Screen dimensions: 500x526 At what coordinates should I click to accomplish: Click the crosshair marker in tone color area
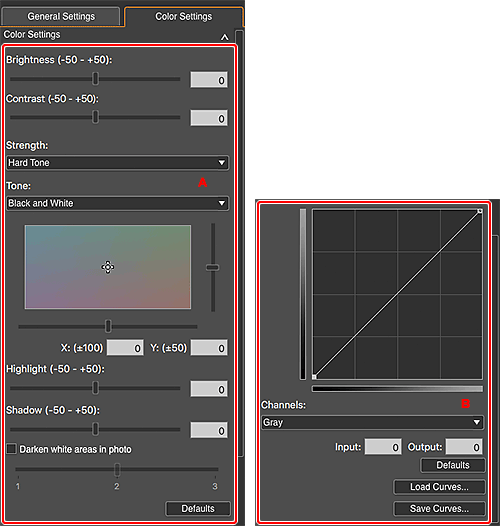pyautogui.click(x=108, y=267)
